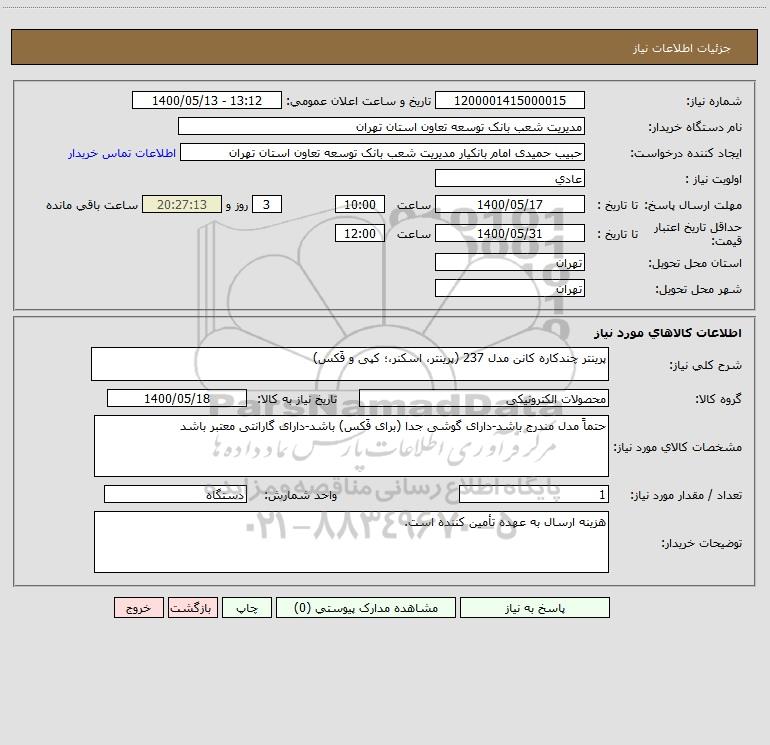The width and height of the screenshot is (770, 745).
Task: Click the اولویت نیاز label
Action: click(x=714, y=180)
